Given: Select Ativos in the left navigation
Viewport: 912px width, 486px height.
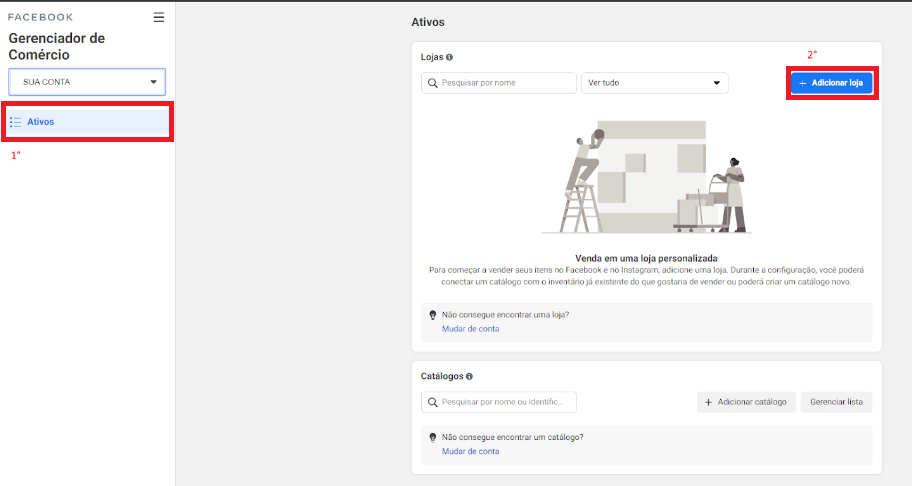Looking at the screenshot, I should coord(41,122).
